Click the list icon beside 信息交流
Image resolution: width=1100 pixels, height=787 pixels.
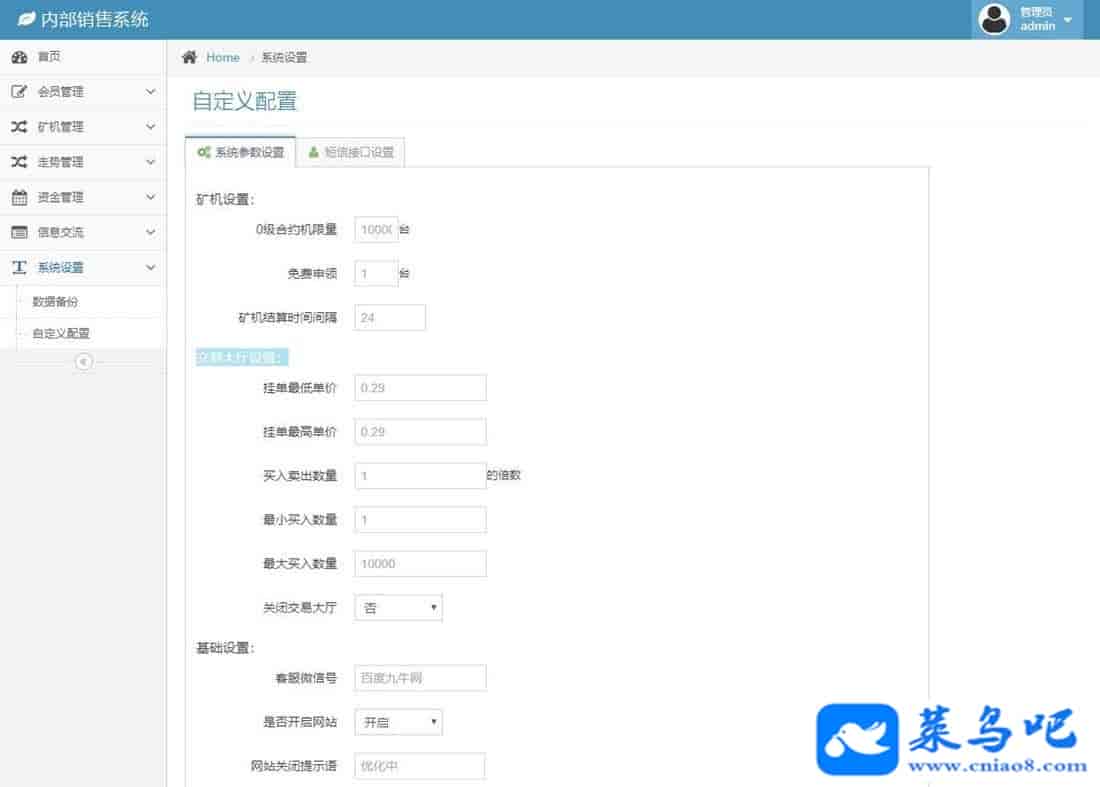[19, 232]
